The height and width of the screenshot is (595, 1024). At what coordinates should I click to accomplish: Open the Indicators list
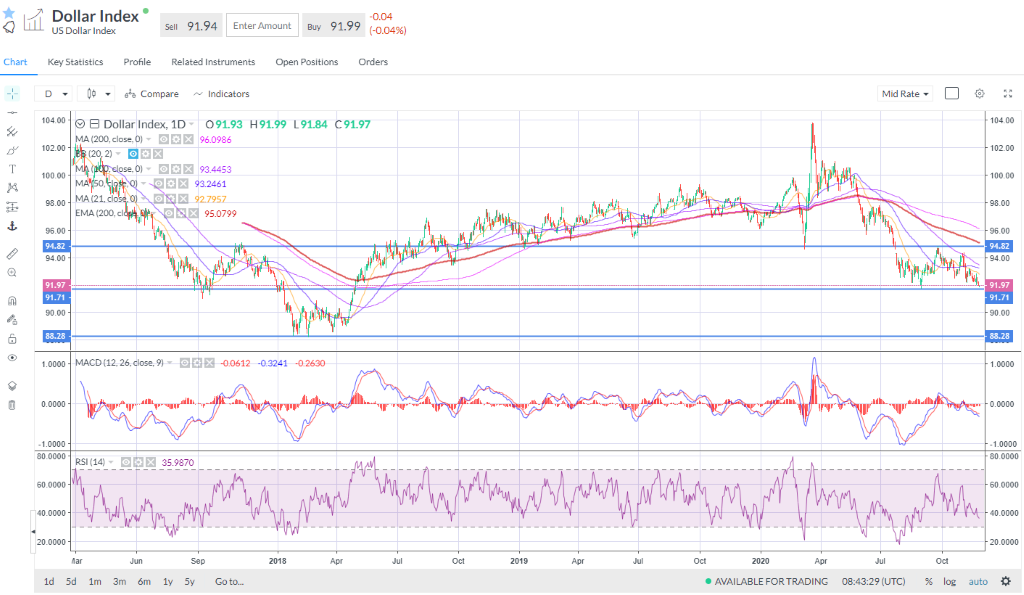[221, 93]
